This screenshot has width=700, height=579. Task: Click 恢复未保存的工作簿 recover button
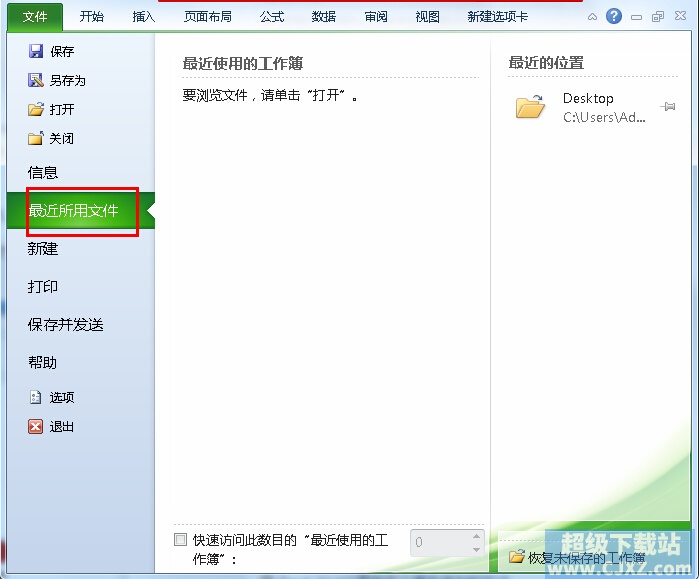577,557
